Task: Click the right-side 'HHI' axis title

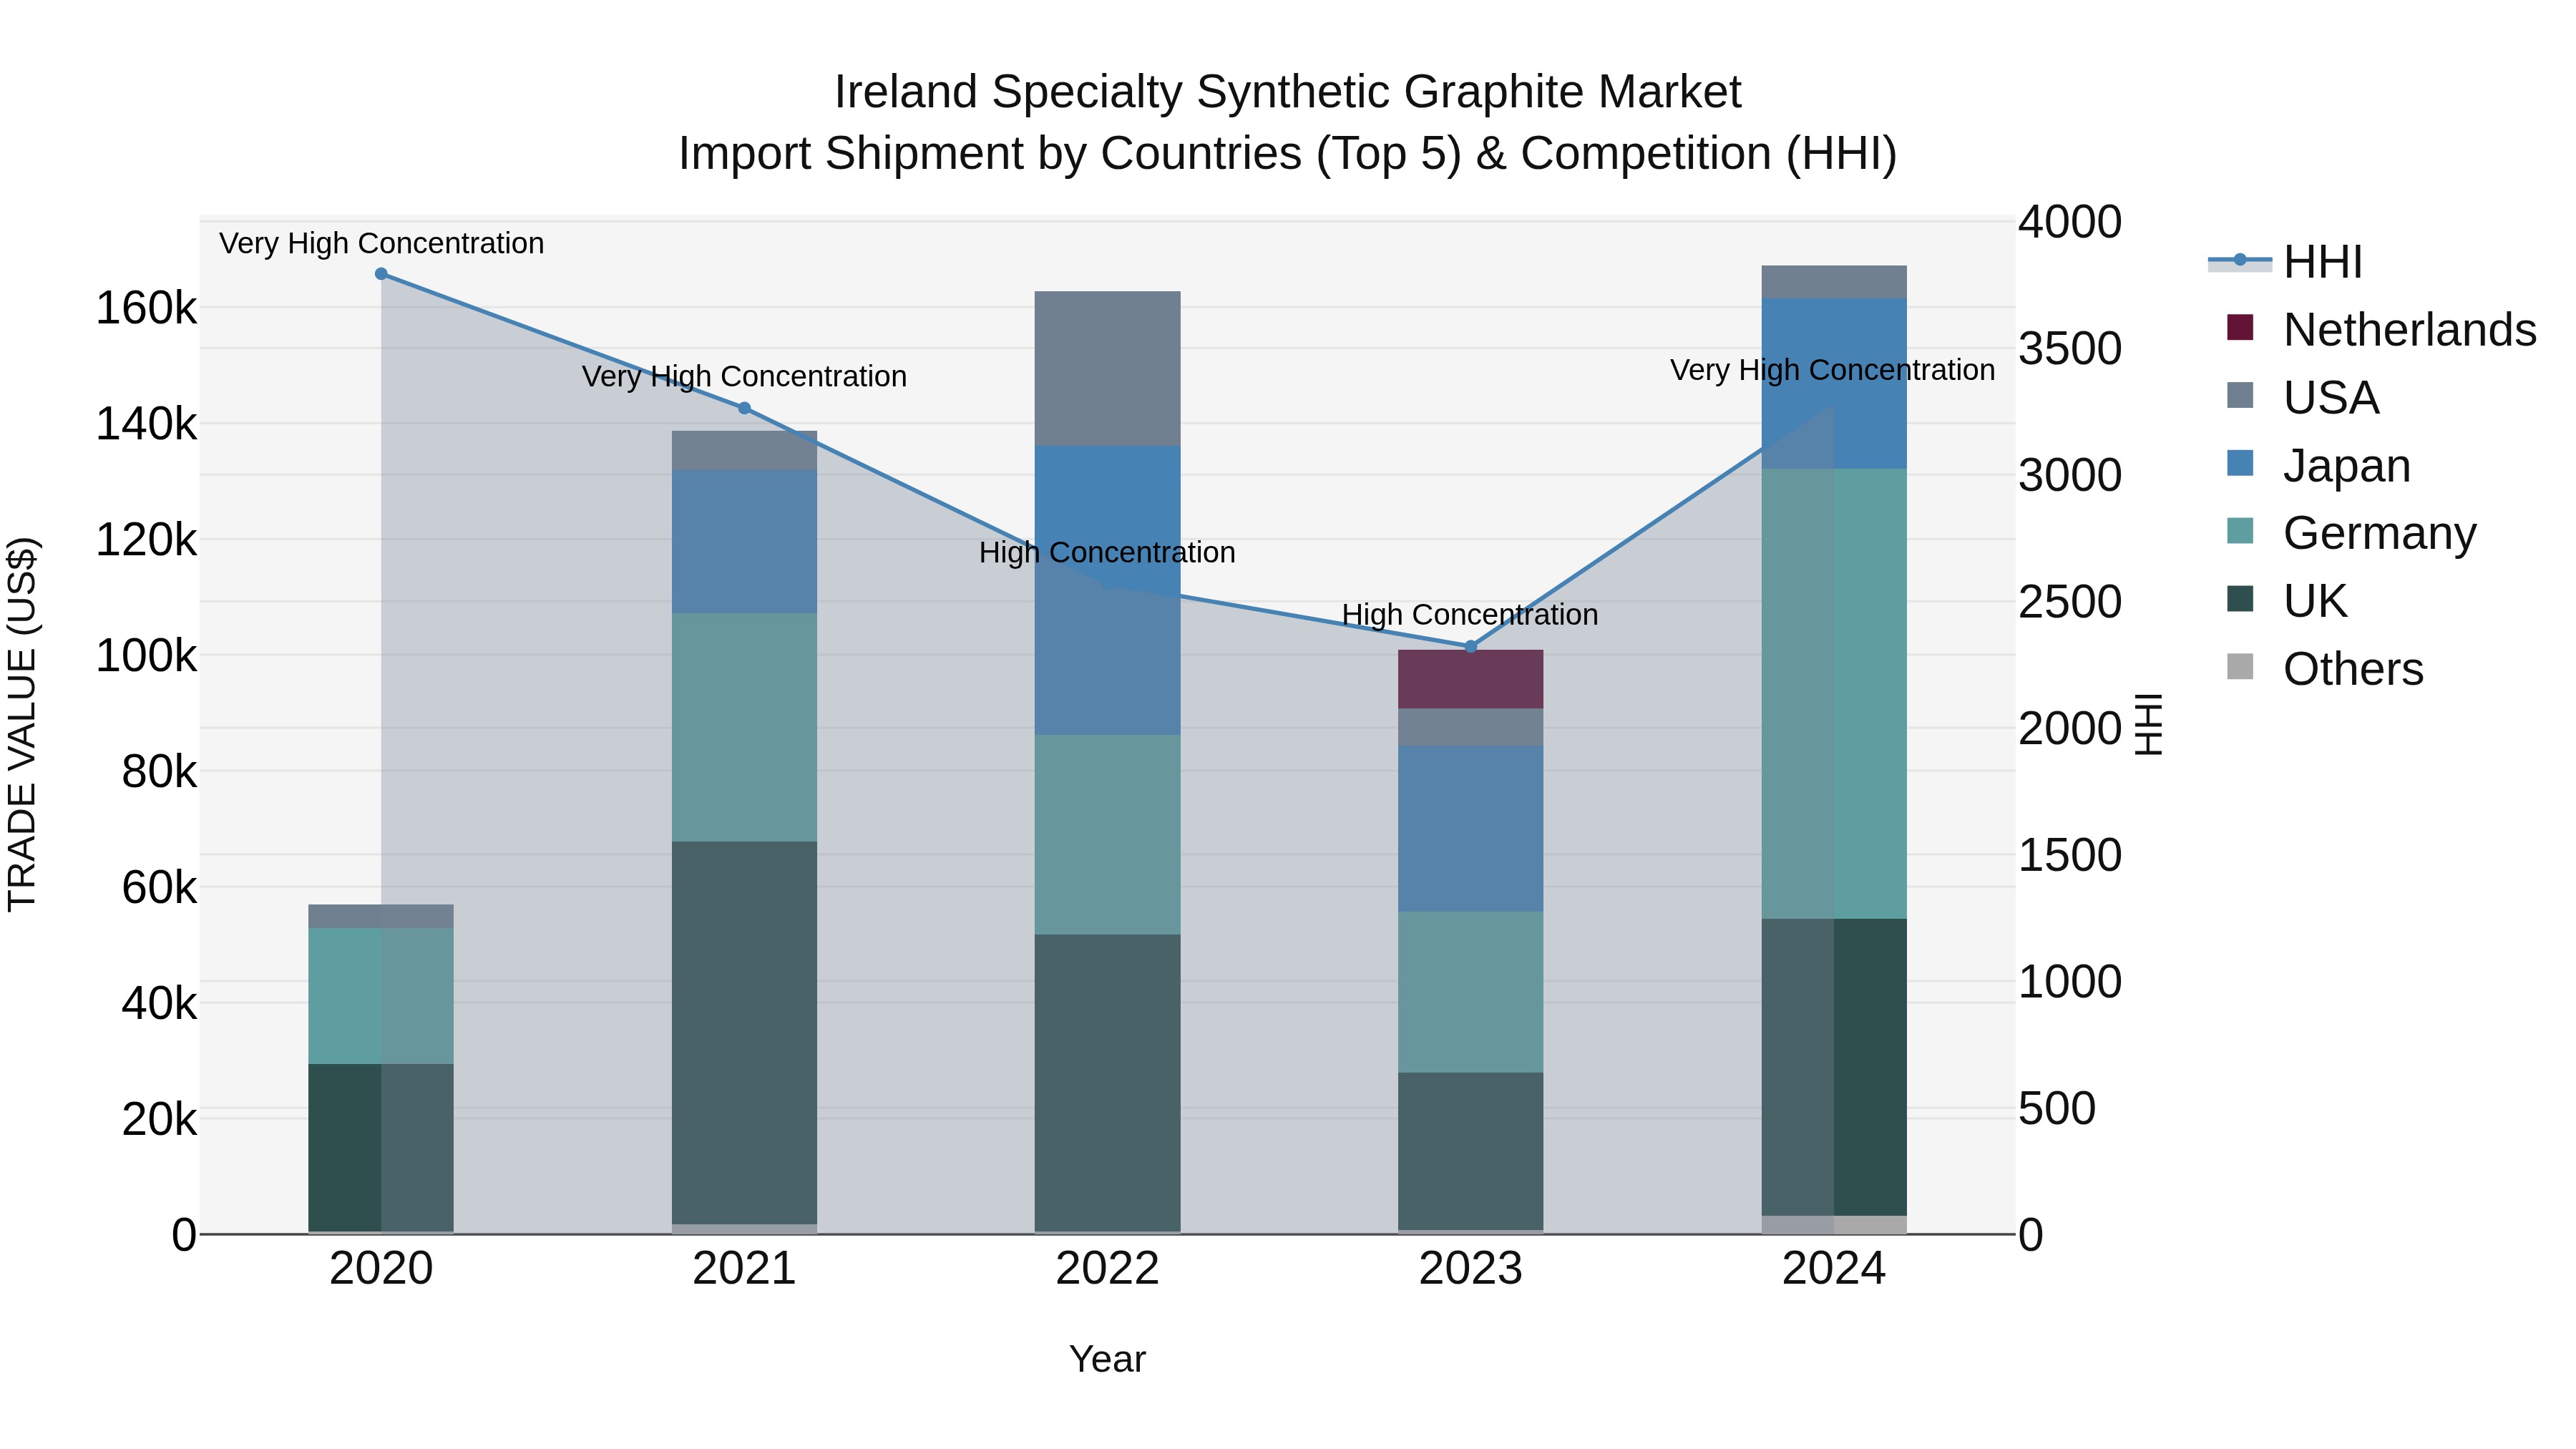Action: coord(2148,725)
